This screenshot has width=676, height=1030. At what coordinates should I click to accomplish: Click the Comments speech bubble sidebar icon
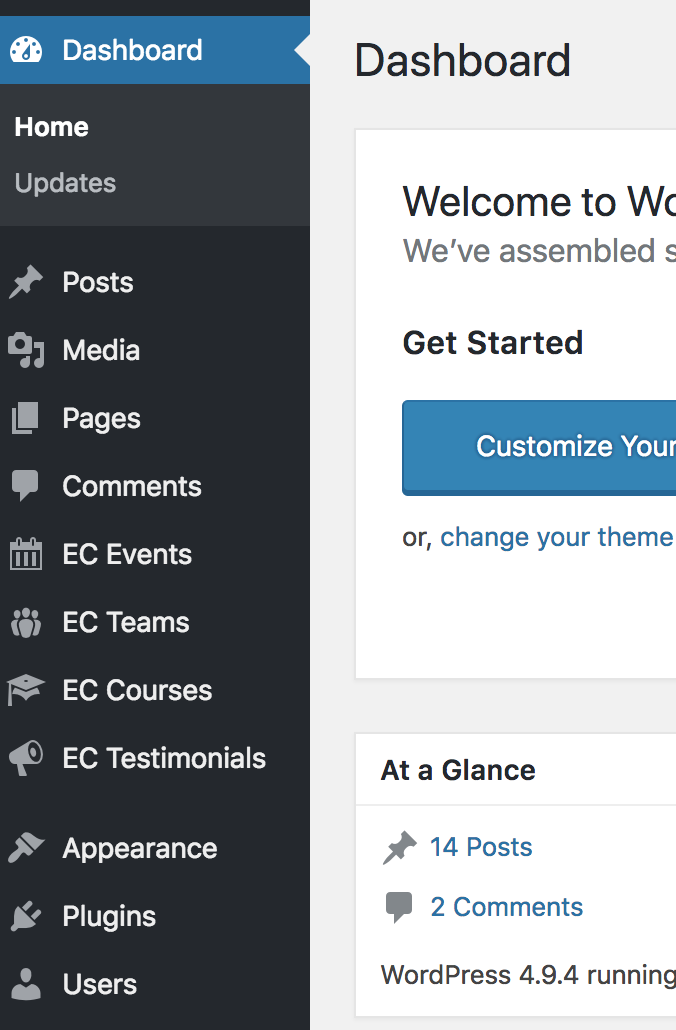25,486
